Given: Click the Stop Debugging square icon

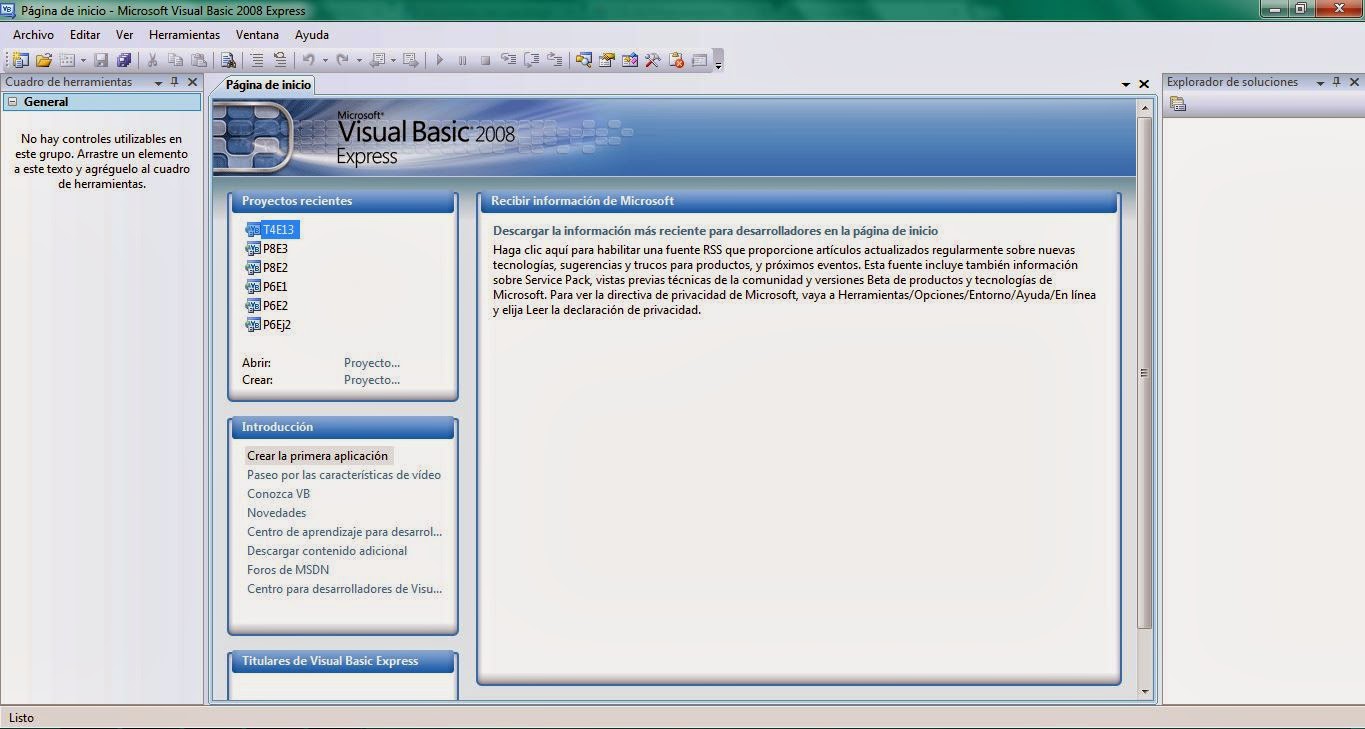Looking at the screenshot, I should (x=486, y=60).
